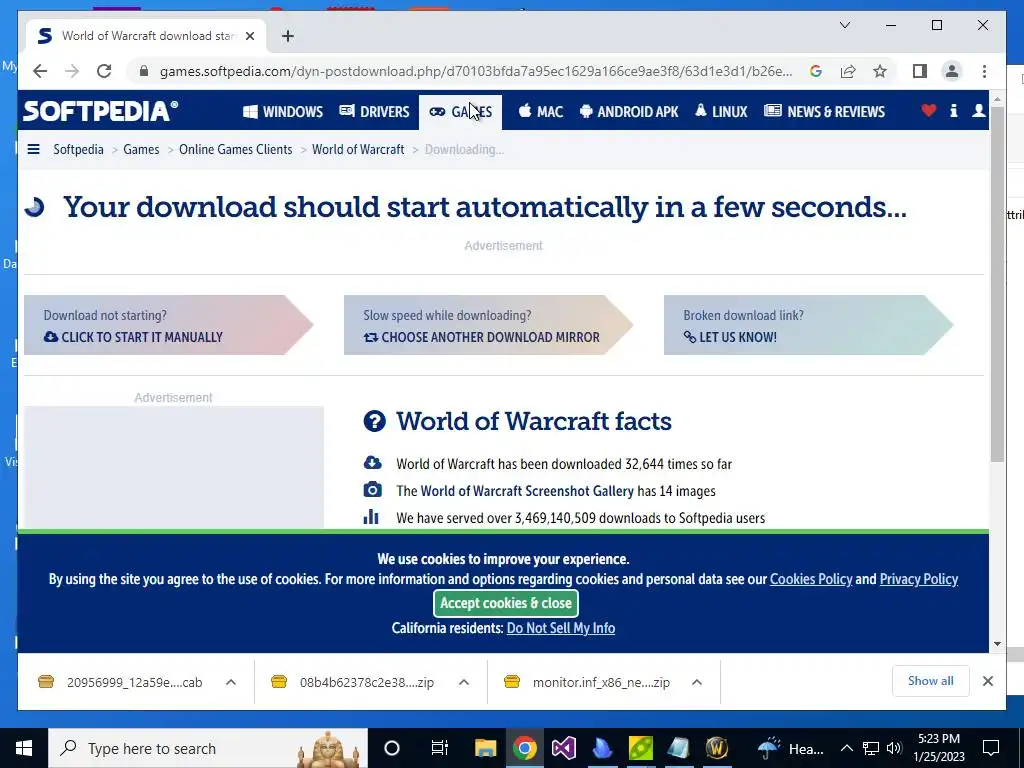The image size is (1024, 768).
Task: Open the Privacy Policy link
Action: tap(919, 579)
